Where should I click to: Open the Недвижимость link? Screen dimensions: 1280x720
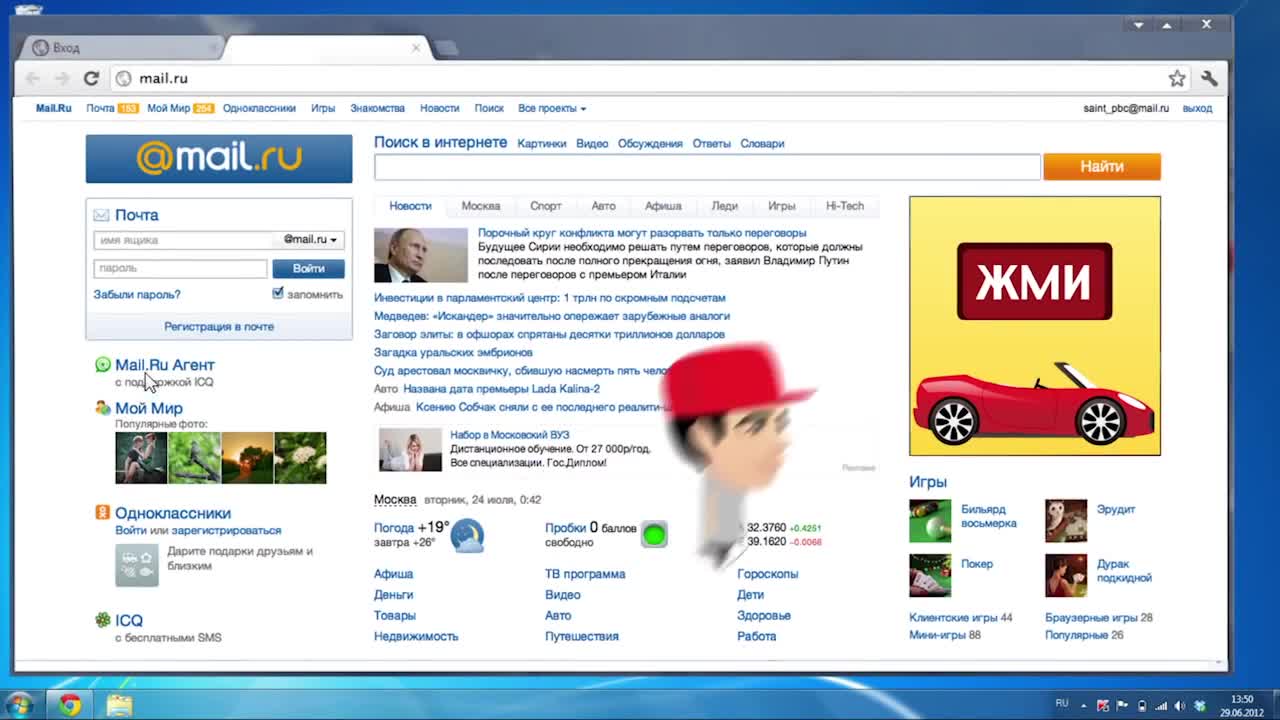[416, 636]
